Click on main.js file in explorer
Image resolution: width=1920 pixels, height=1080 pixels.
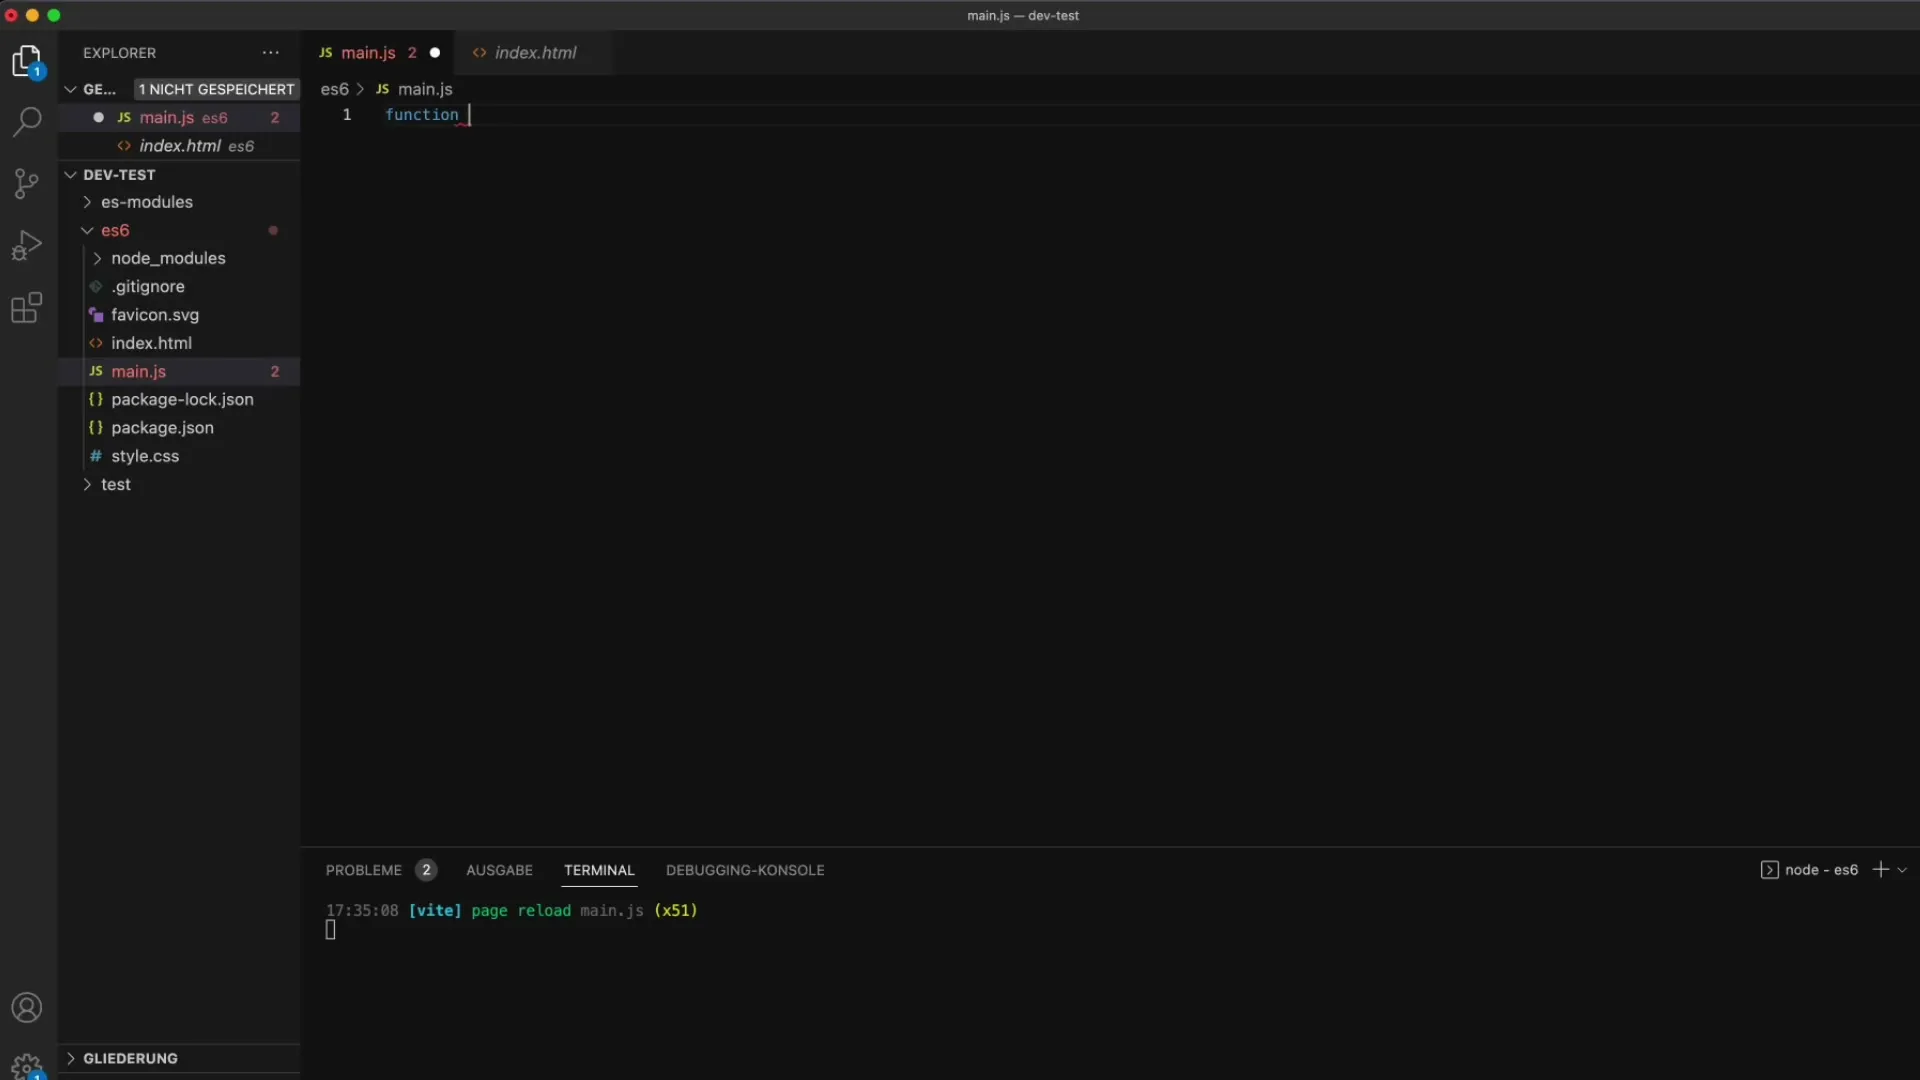[138, 371]
